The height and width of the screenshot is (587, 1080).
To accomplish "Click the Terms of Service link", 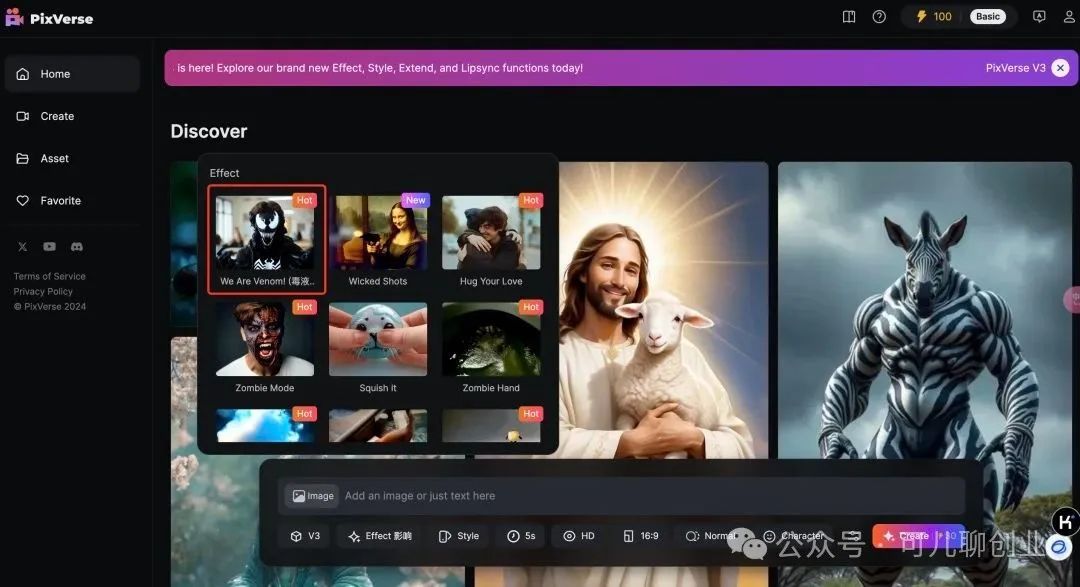I will 49,276.
